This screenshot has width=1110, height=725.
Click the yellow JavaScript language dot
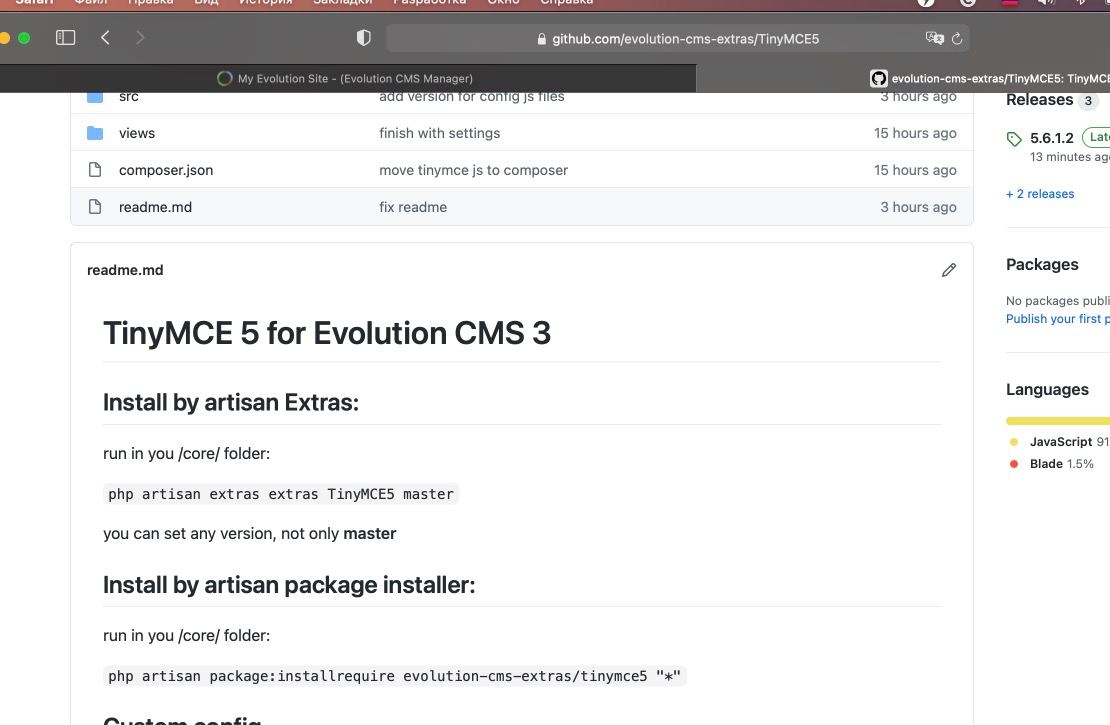pos(1014,442)
